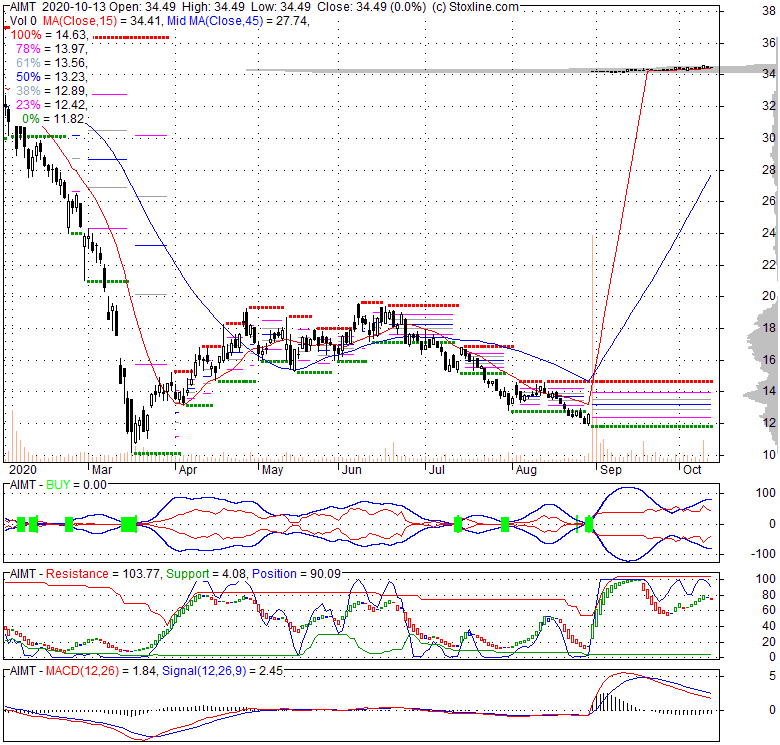The height and width of the screenshot is (745, 780).
Task: Click the green buy marker in late August
Action: click(x=589, y=524)
